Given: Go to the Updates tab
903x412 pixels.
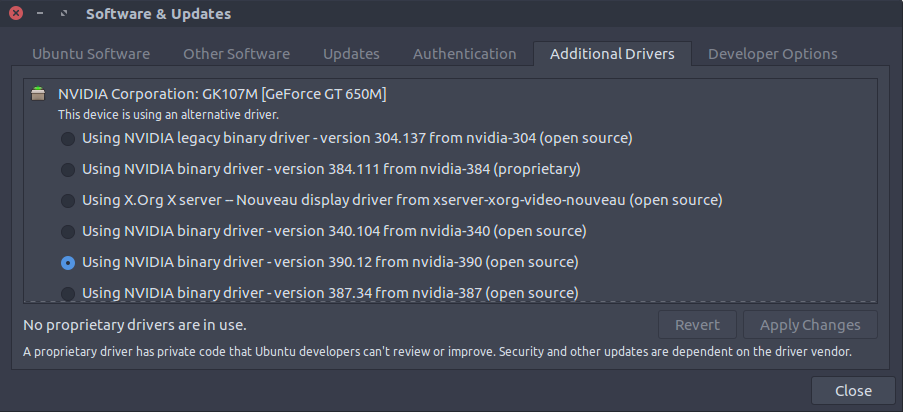Looking at the screenshot, I should [x=351, y=54].
